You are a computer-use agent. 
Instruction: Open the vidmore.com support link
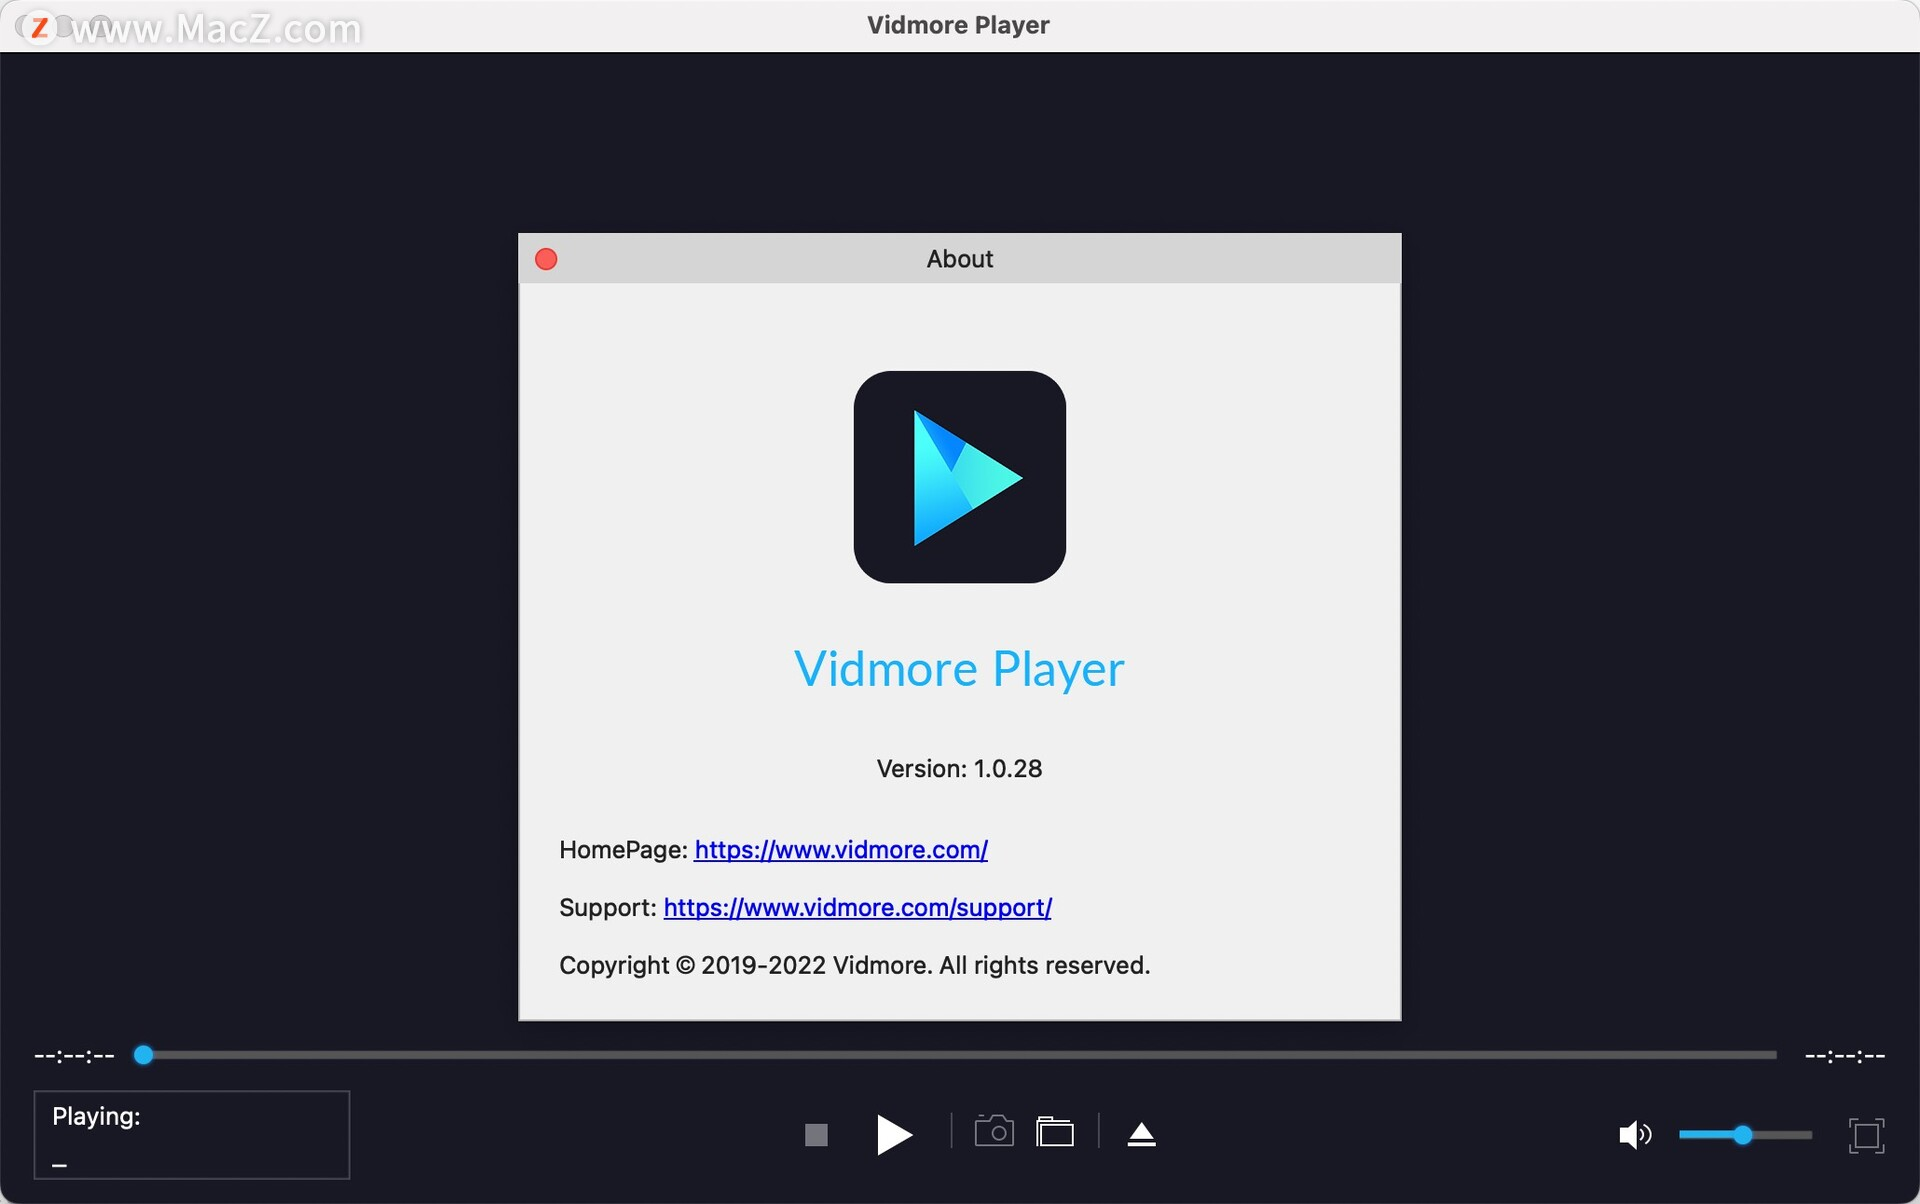point(857,908)
